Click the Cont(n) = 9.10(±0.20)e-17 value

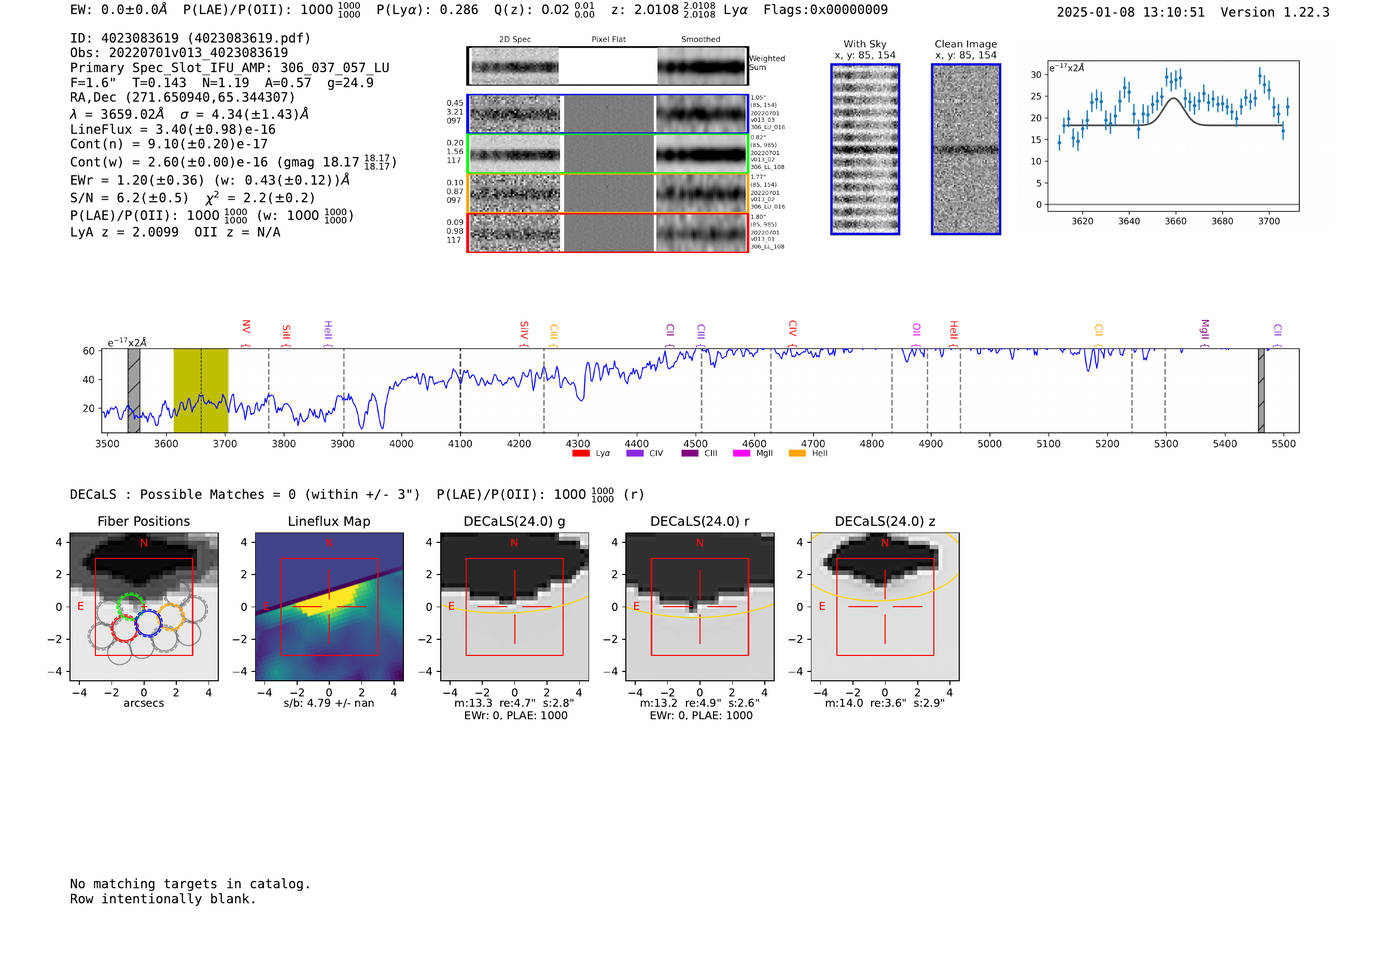point(169,144)
